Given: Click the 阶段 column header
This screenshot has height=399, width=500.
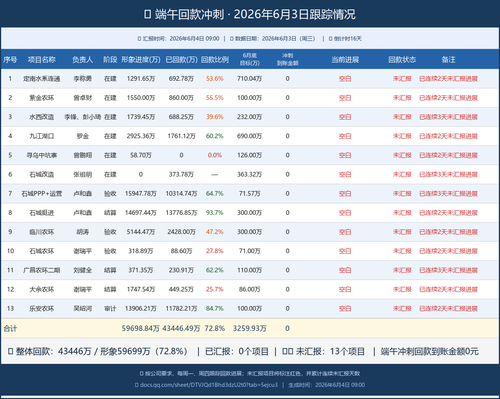Looking at the screenshot, I should coord(110,60).
